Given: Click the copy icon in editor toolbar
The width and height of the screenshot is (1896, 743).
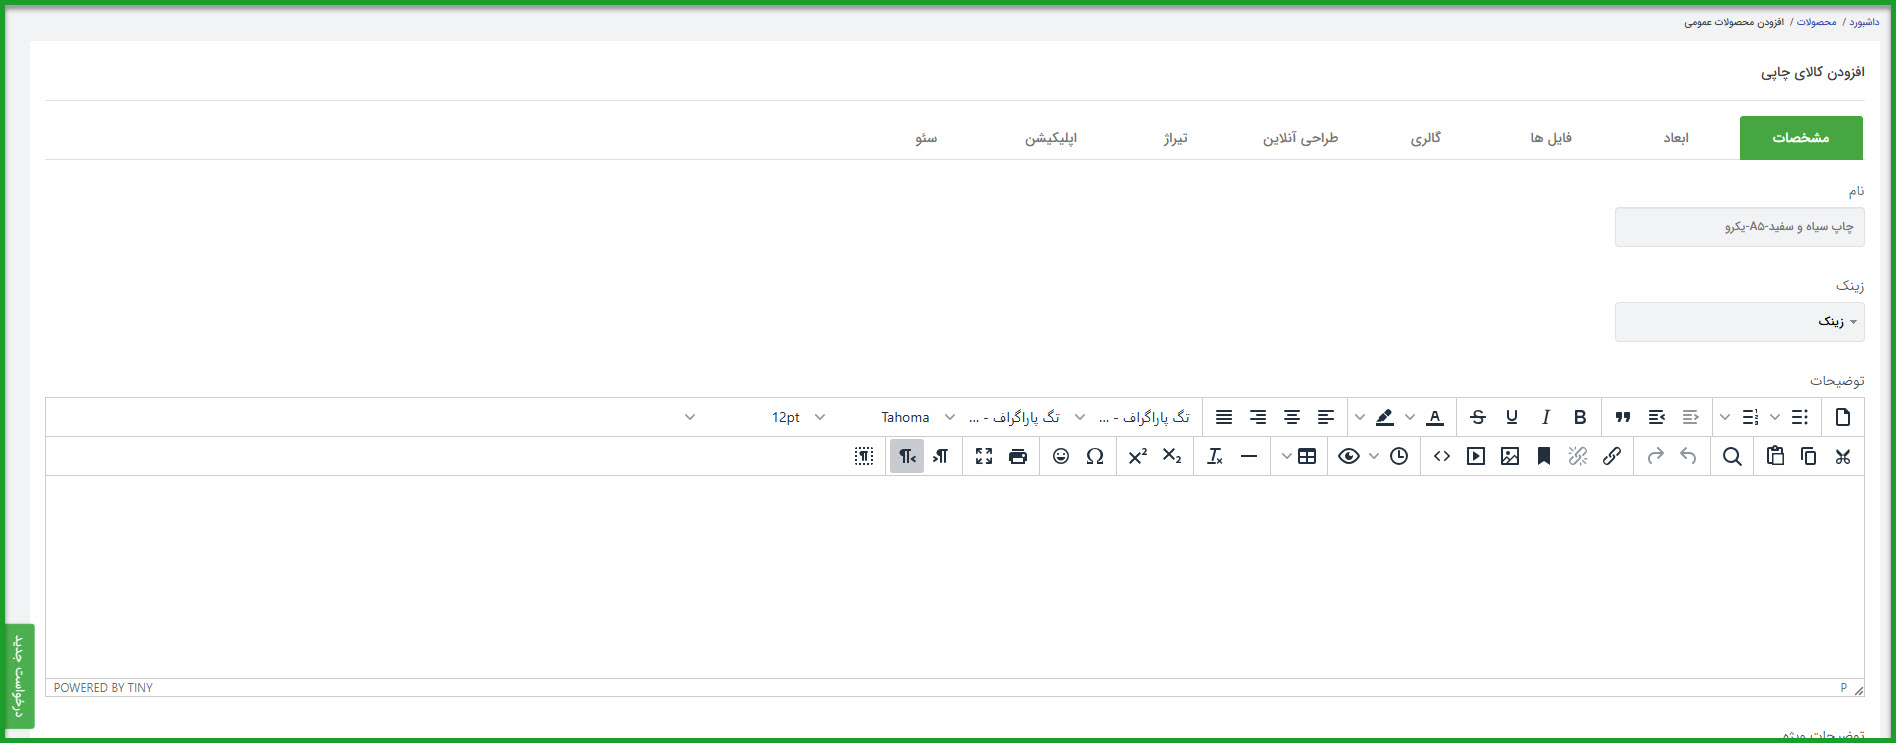Looking at the screenshot, I should [1809, 456].
